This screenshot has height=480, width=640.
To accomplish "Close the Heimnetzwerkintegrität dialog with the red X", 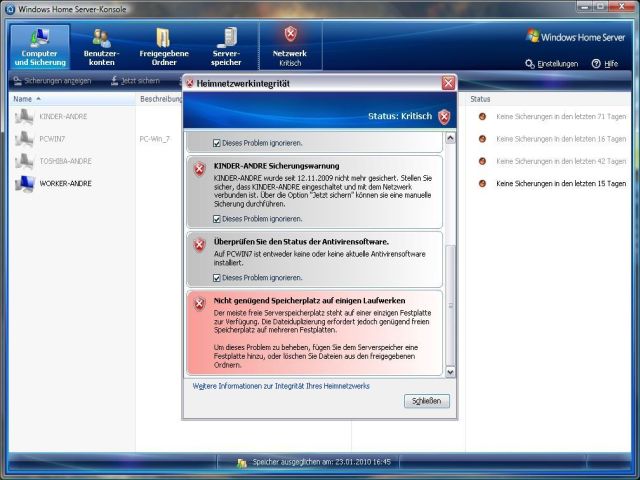I will (448, 83).
